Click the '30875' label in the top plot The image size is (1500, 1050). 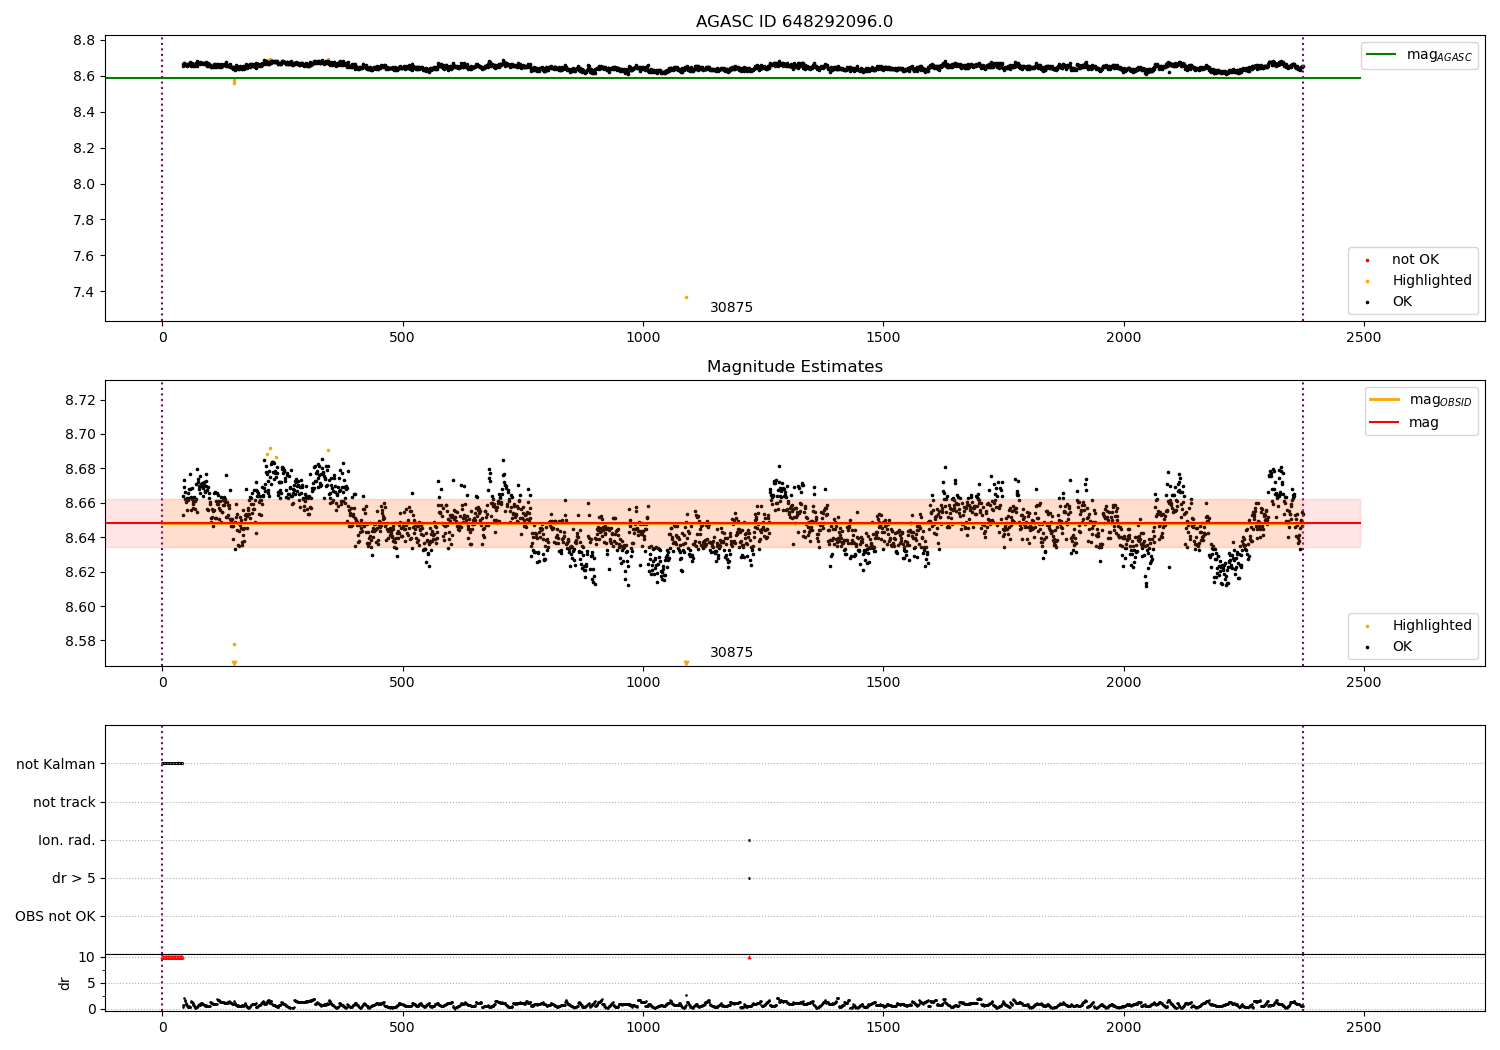[x=731, y=308]
